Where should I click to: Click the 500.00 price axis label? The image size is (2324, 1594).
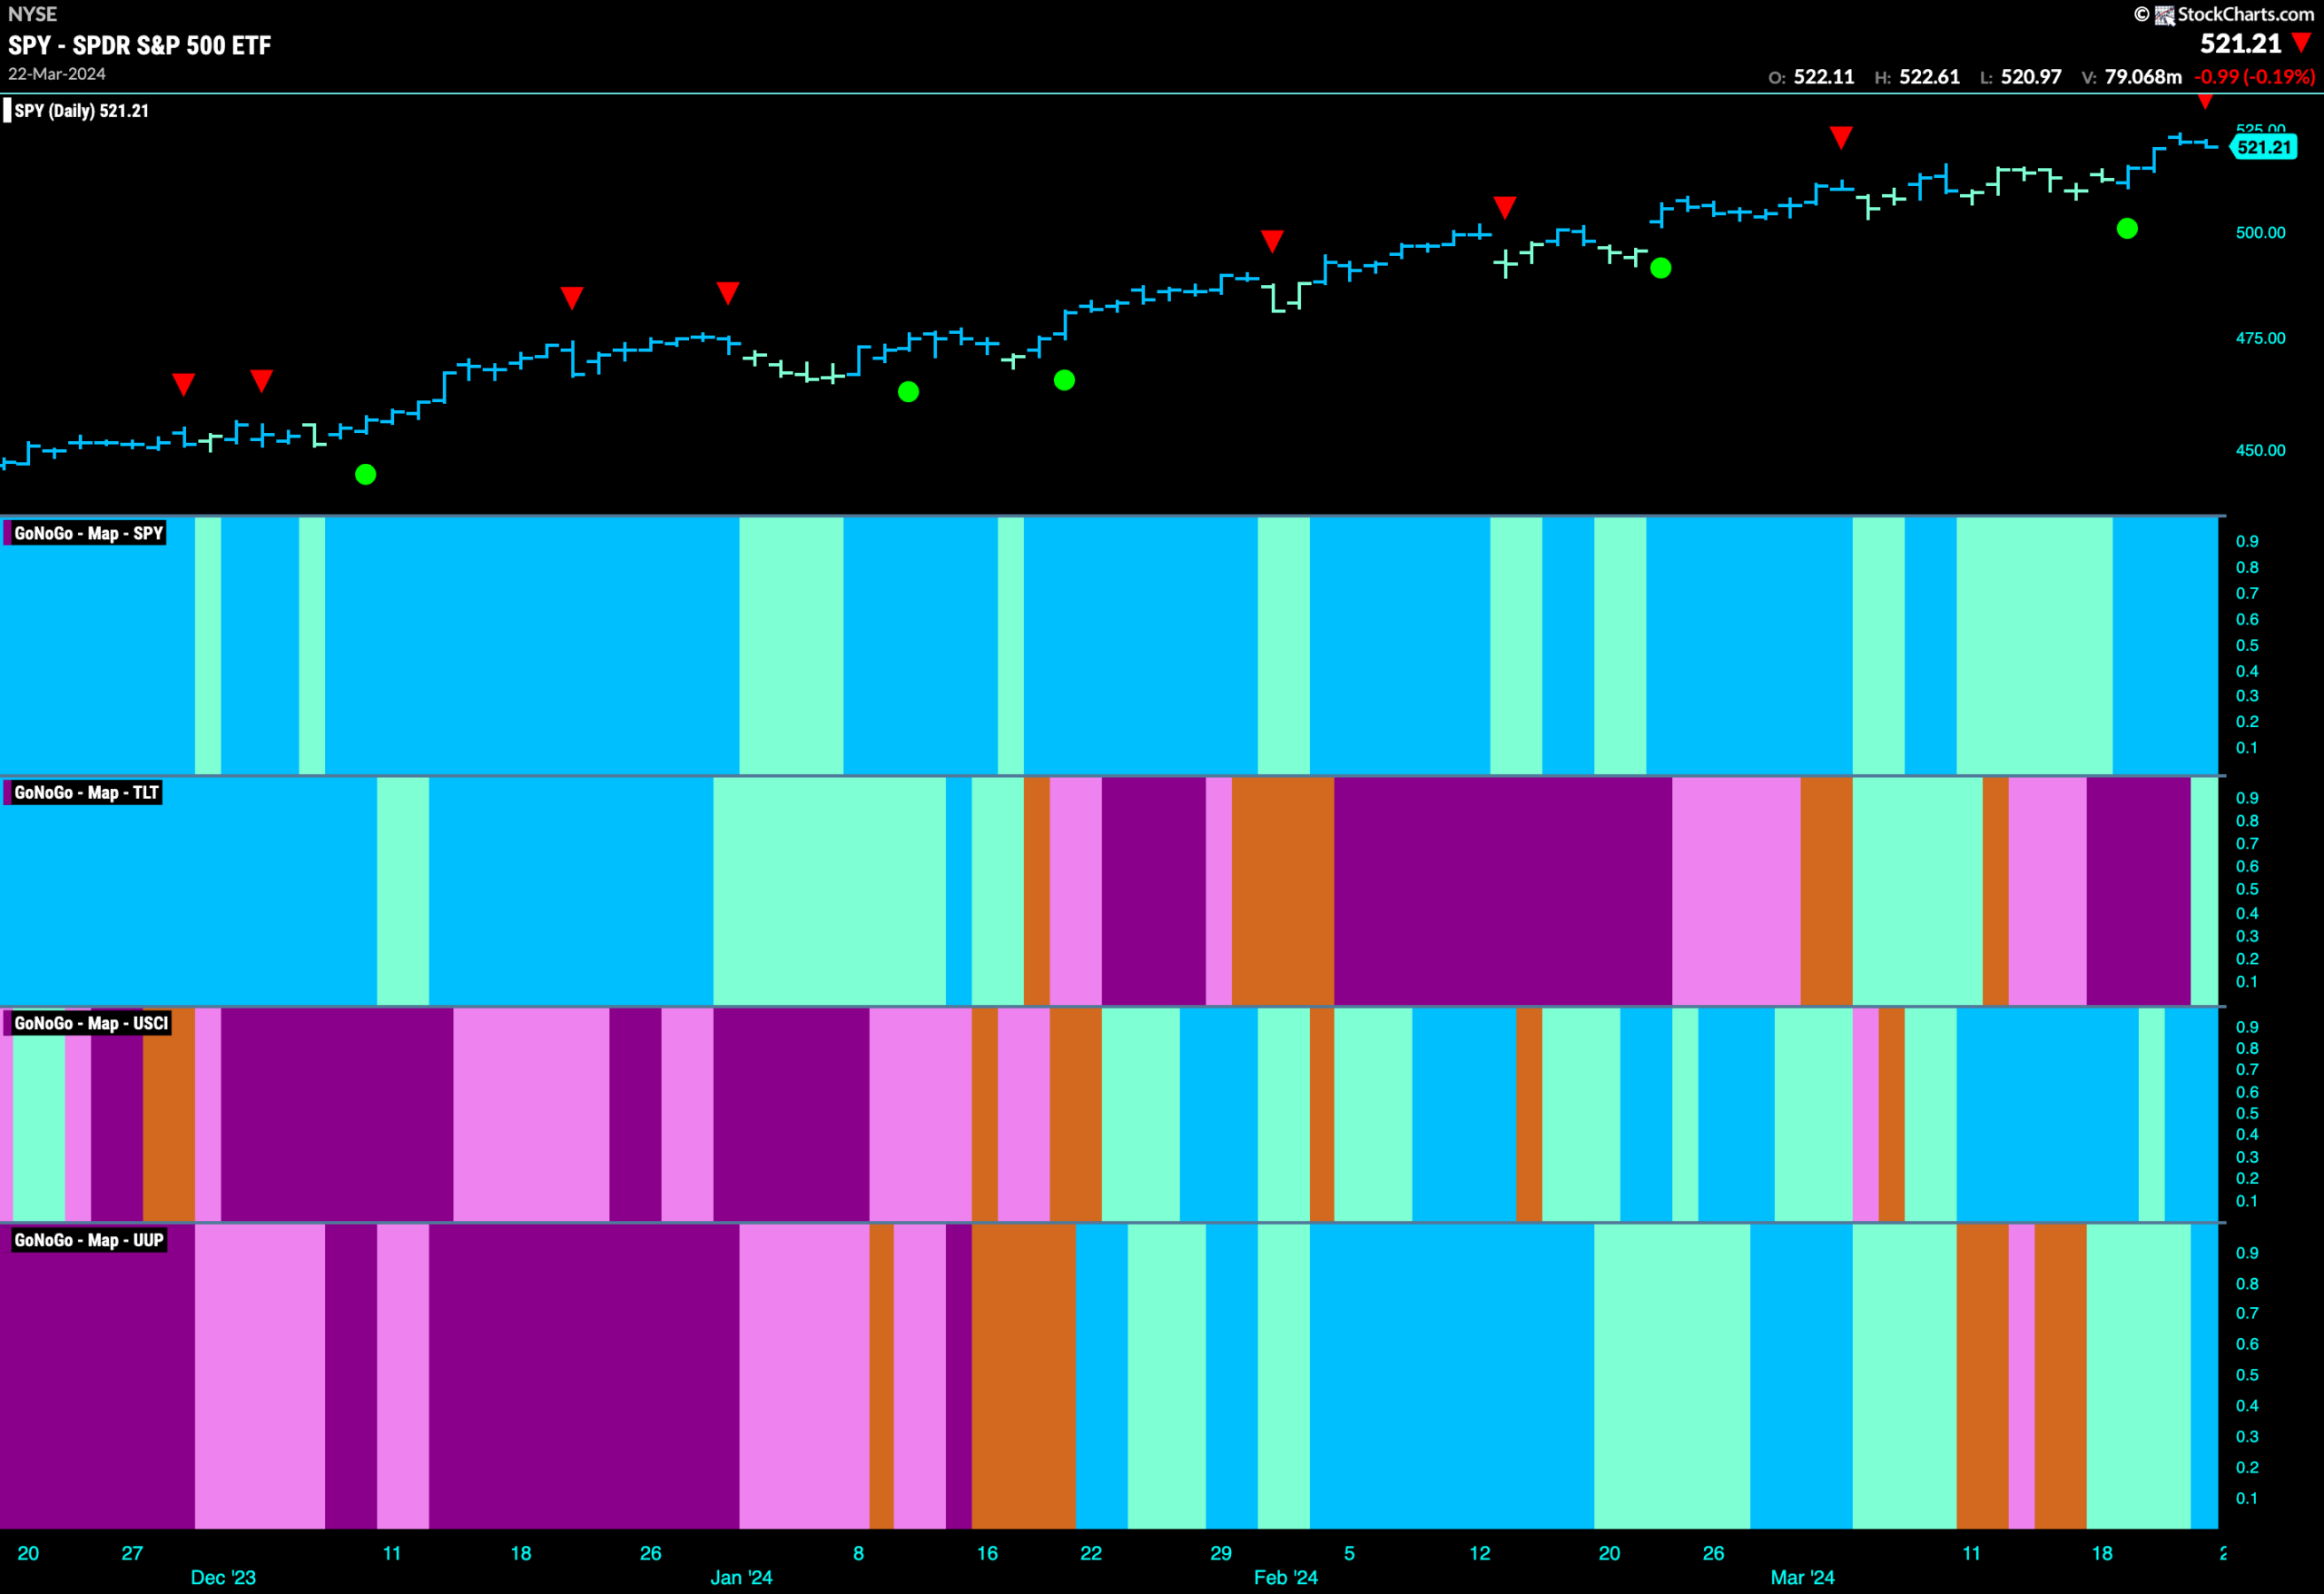(2261, 232)
